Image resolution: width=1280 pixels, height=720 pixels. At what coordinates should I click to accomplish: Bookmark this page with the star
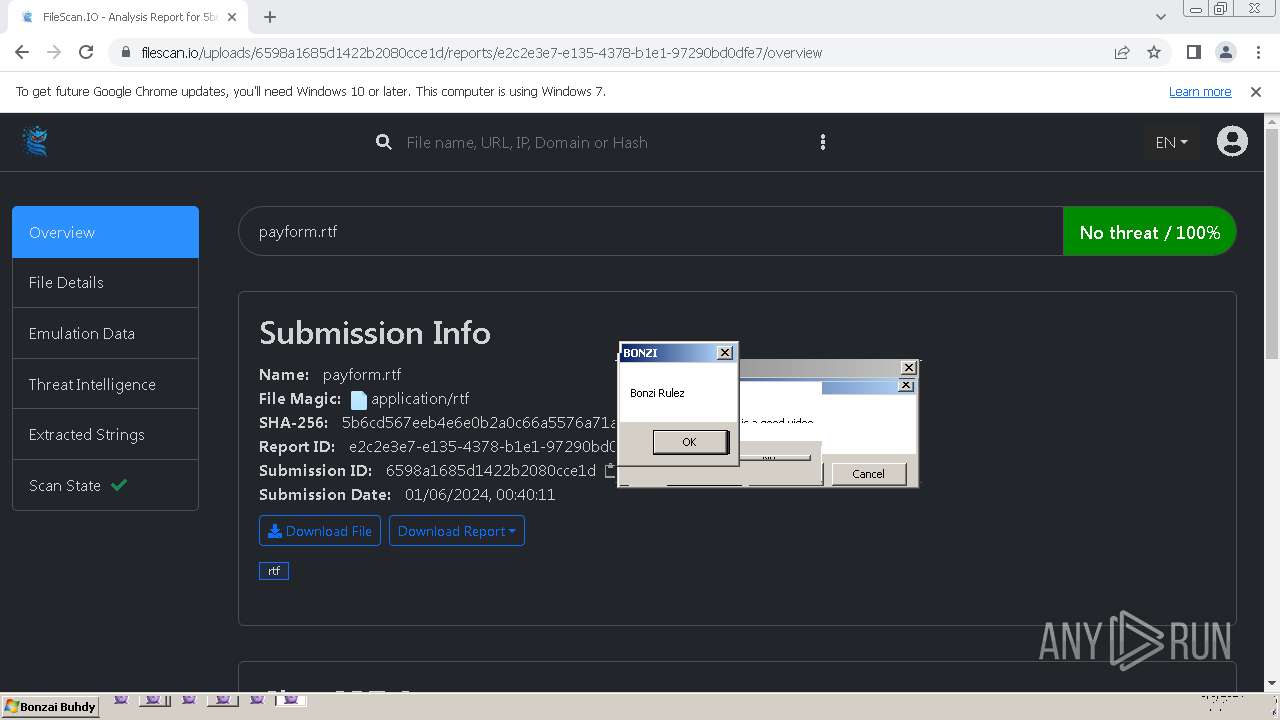[1154, 52]
